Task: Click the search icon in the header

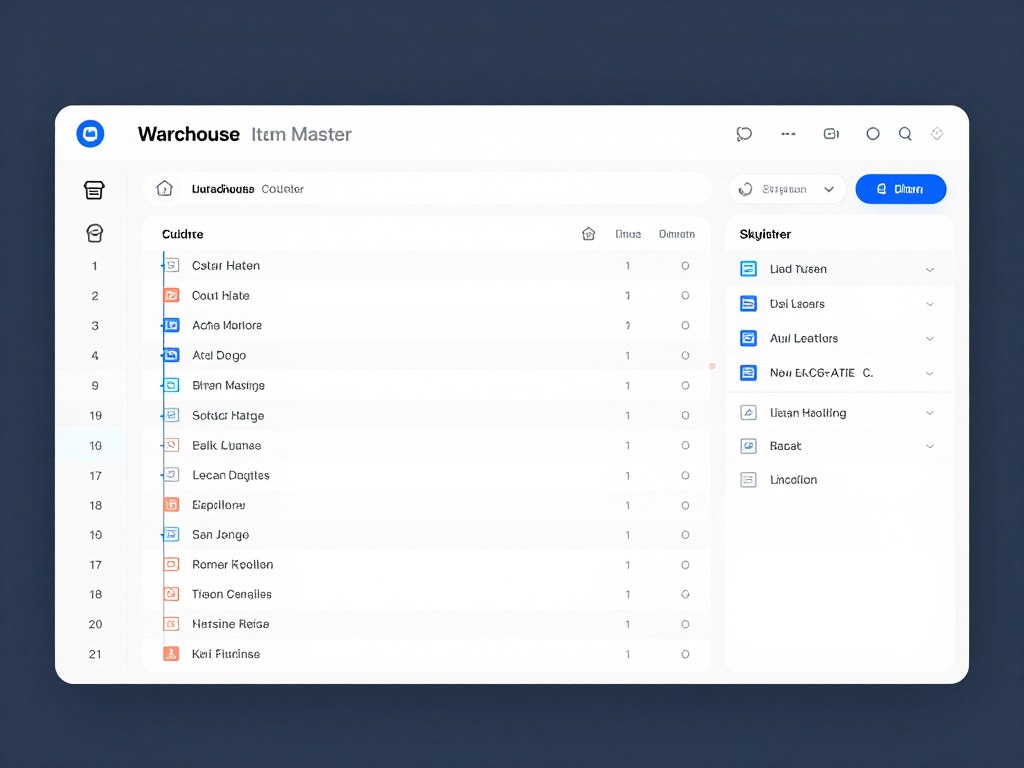Action: [x=905, y=133]
